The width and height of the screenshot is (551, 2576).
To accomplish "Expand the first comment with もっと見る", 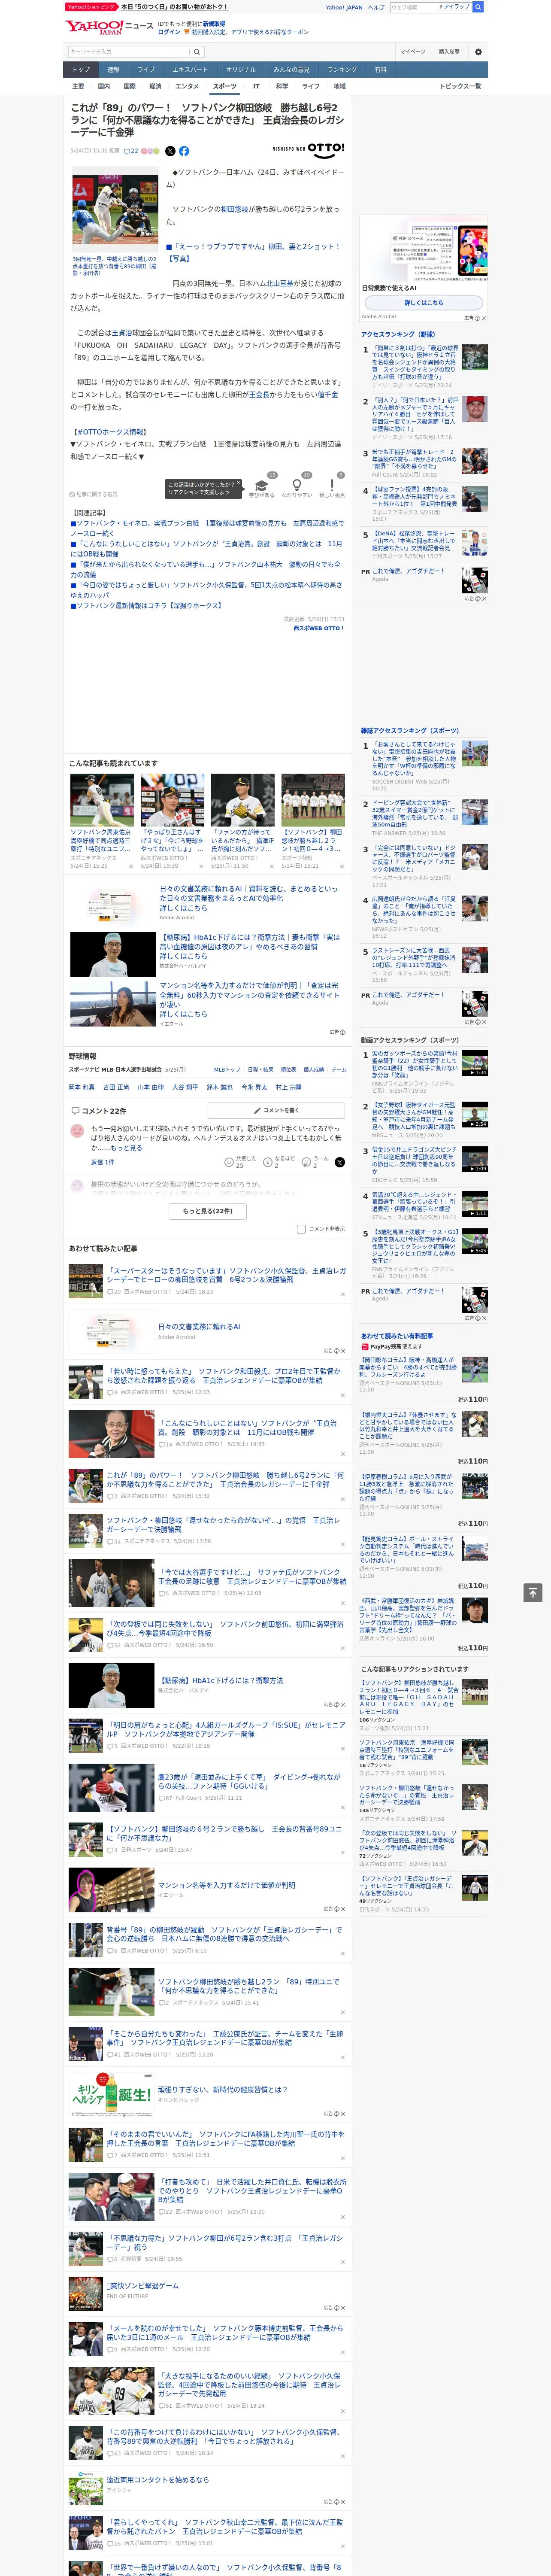I will click(126, 1148).
